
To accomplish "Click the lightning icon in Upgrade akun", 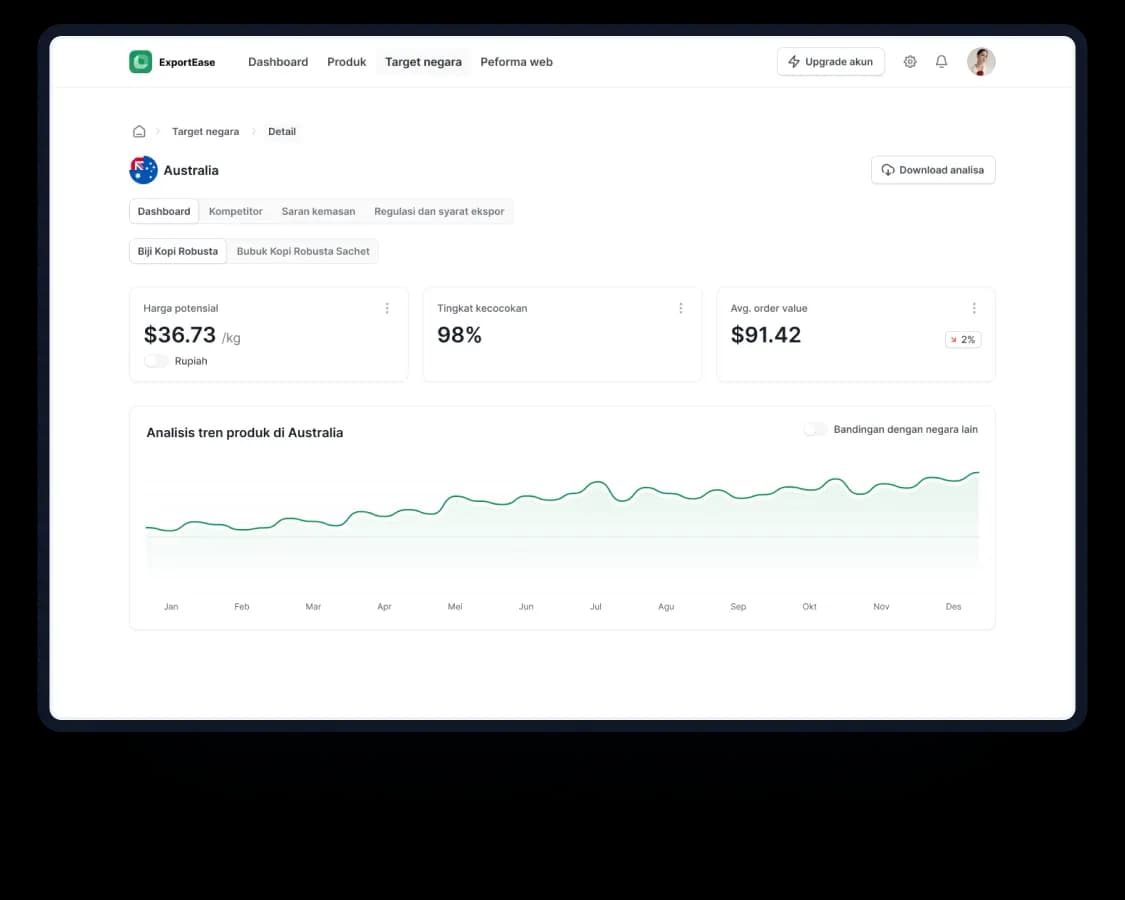I will click(794, 62).
